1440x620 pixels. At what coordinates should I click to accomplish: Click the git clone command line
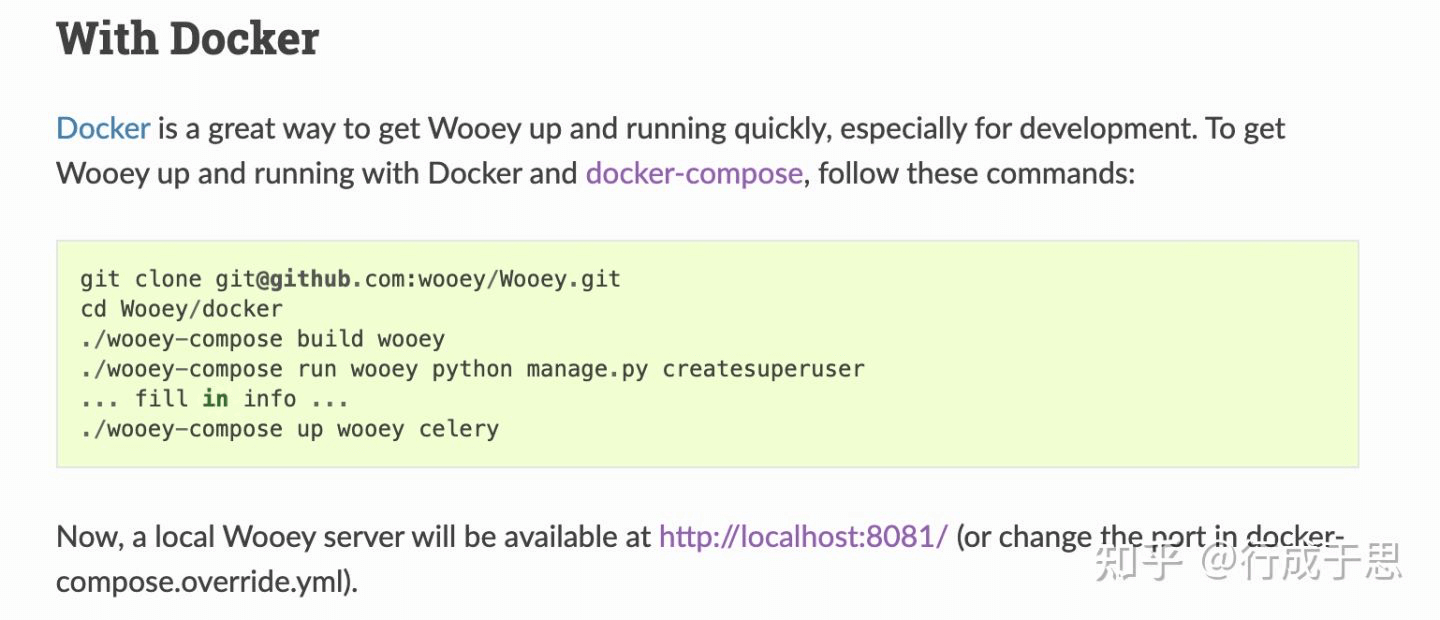tap(351, 279)
